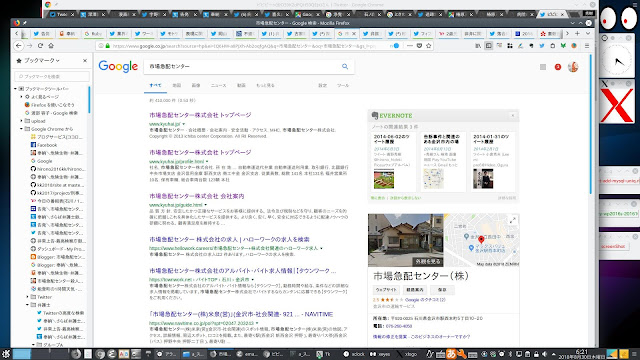Open 市場急配センター株式会社 会社案内 result
640x360 pixels.
197,196
